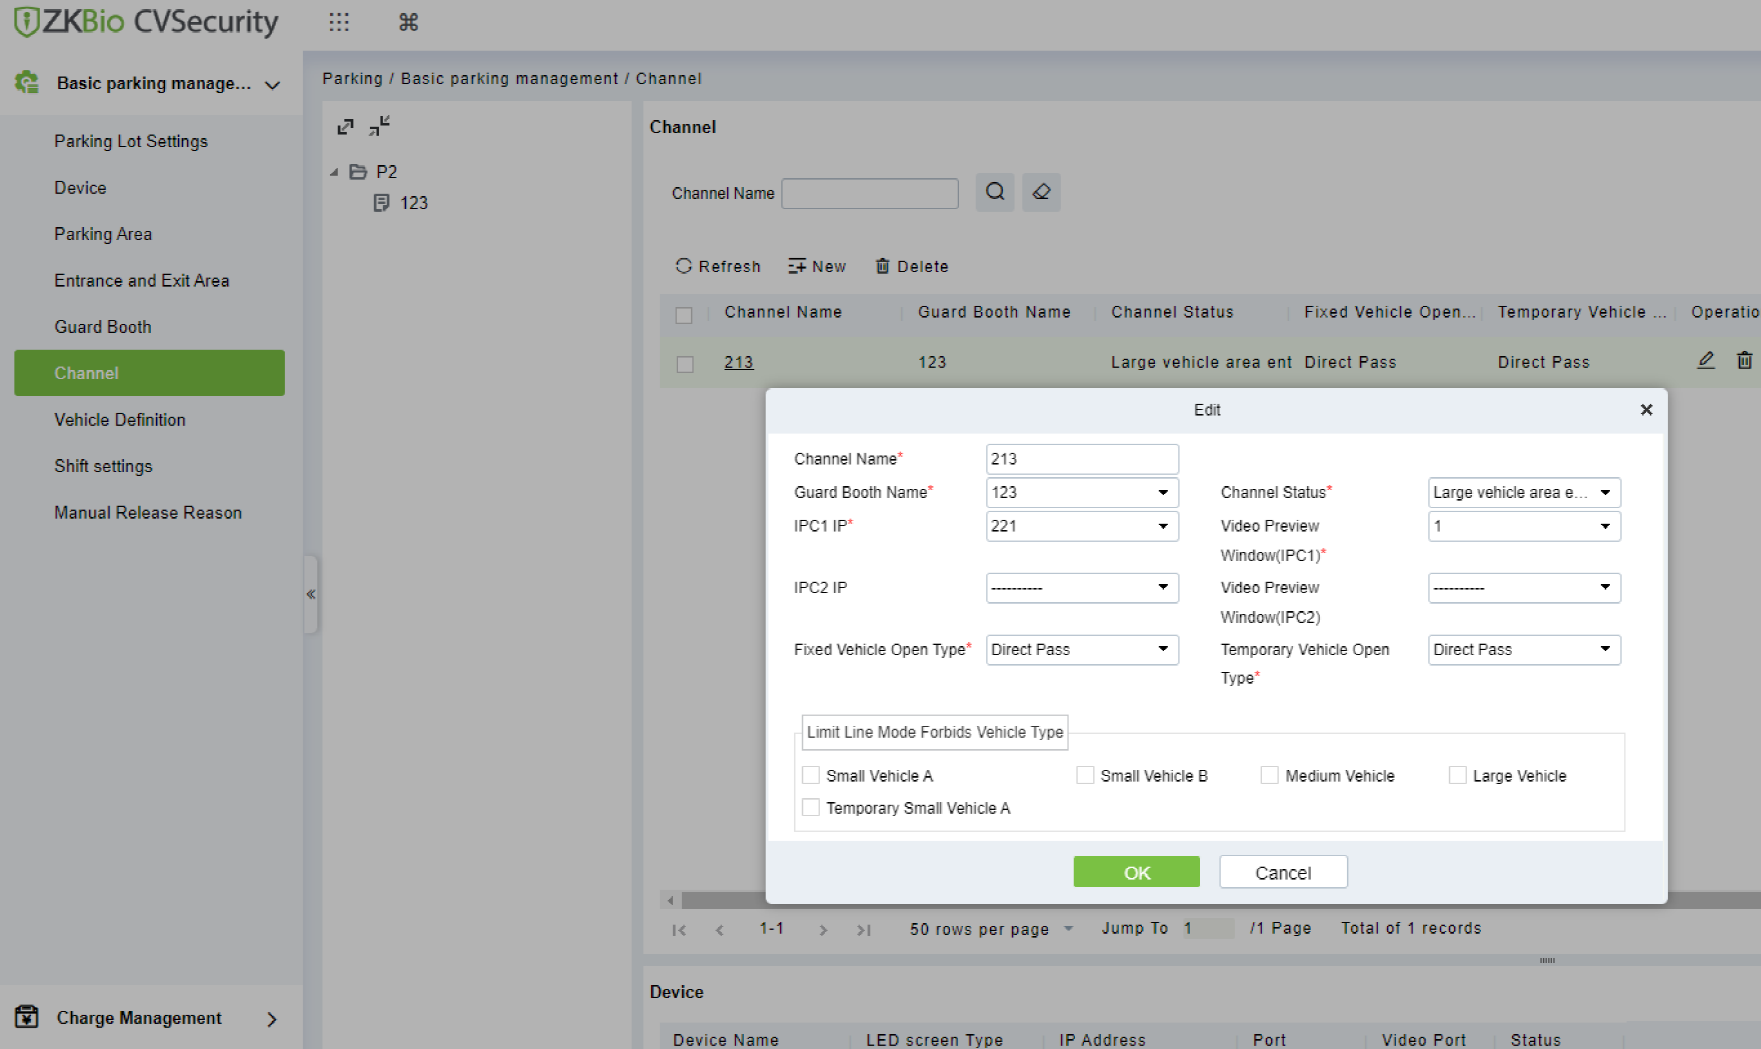This screenshot has width=1761, height=1049.
Task: Expand the Fixed Vehicle Open Type dropdown
Action: pyautogui.click(x=1082, y=650)
